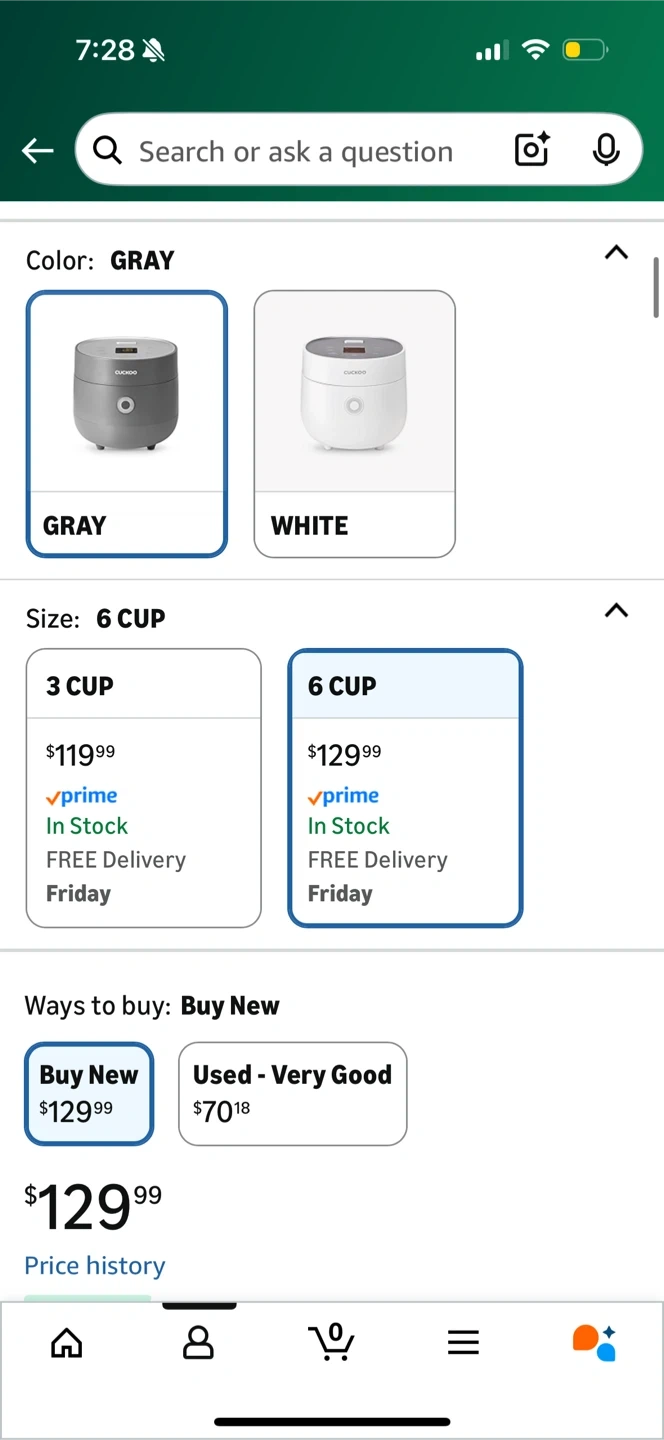Open the Price history link
Viewport: 664px width, 1440px height.
click(x=95, y=1266)
